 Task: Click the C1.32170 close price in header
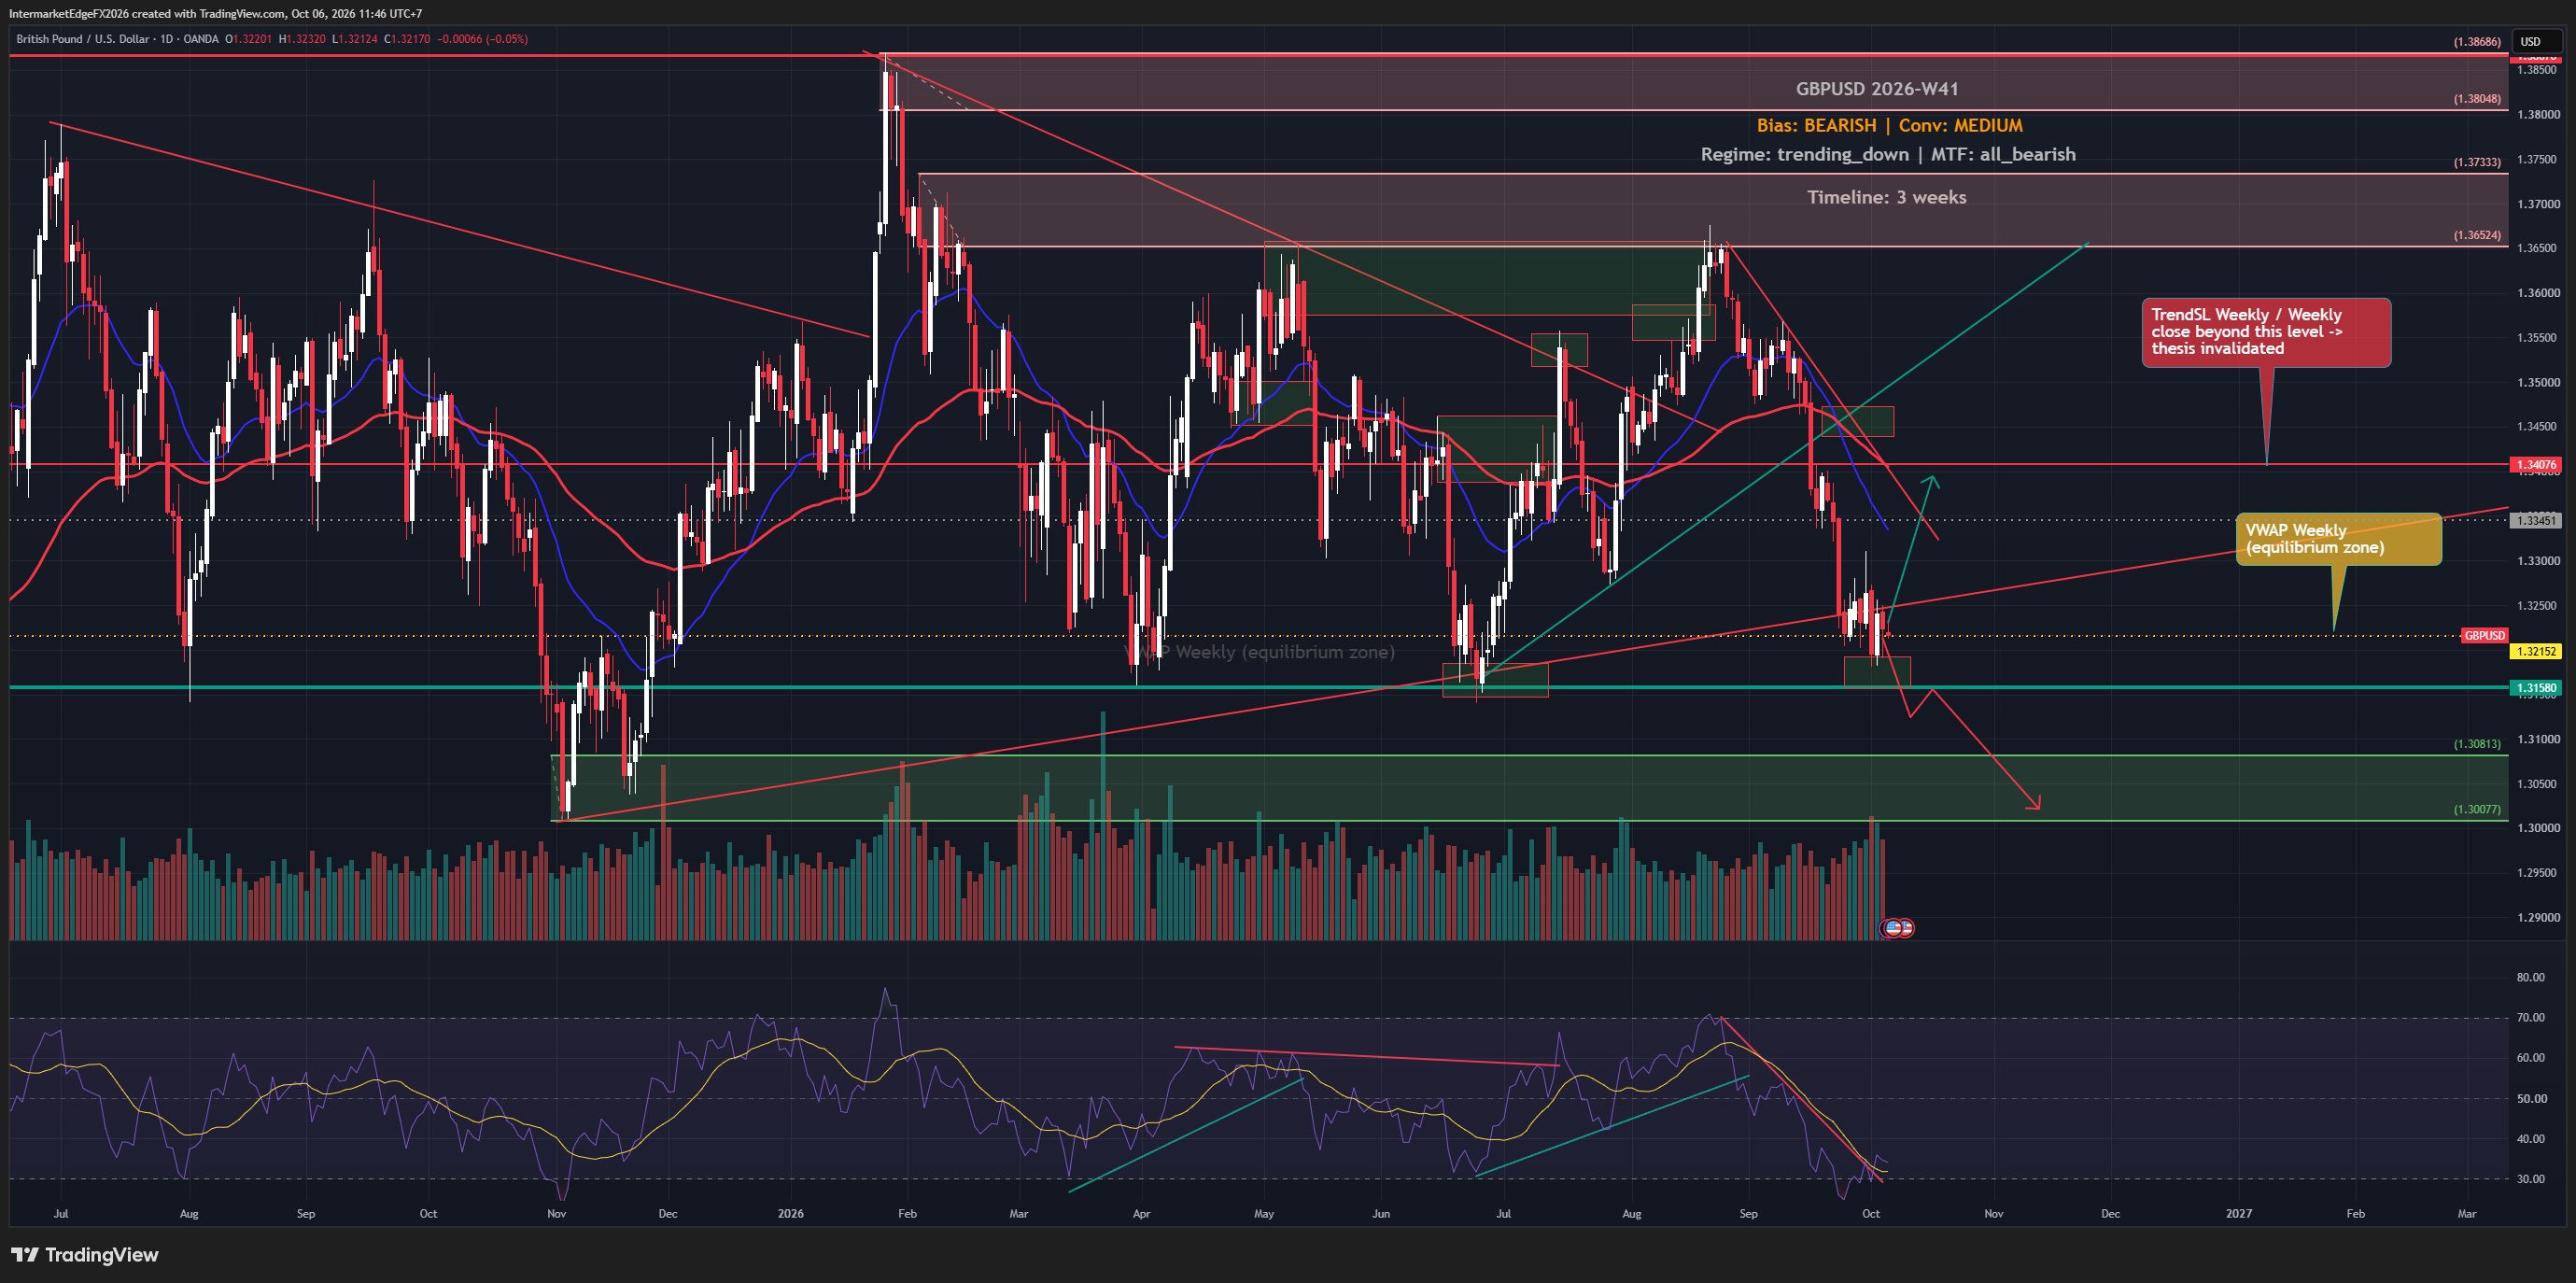click(x=407, y=39)
